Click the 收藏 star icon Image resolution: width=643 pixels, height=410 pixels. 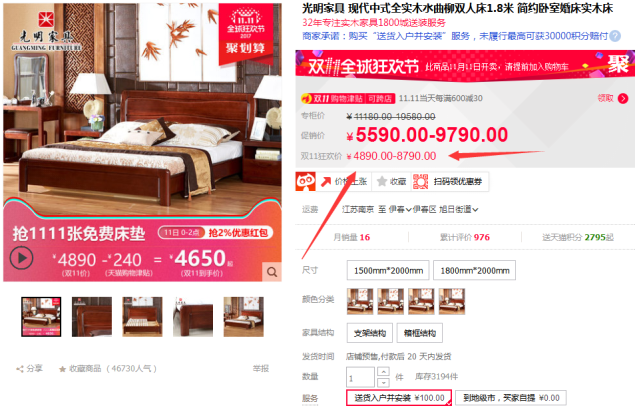(x=382, y=181)
